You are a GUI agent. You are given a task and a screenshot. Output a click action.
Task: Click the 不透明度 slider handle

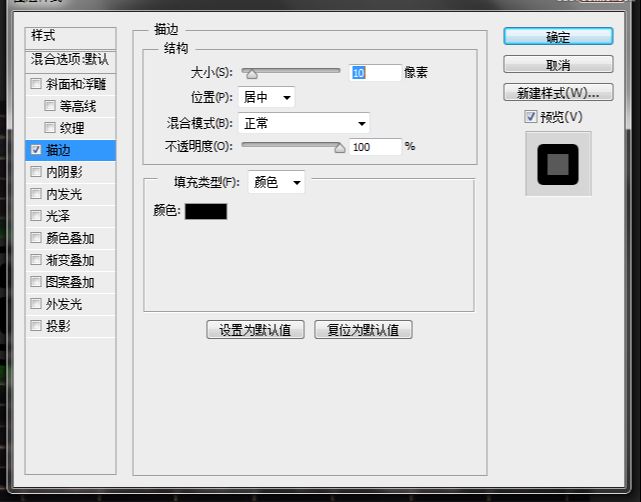tap(340, 148)
